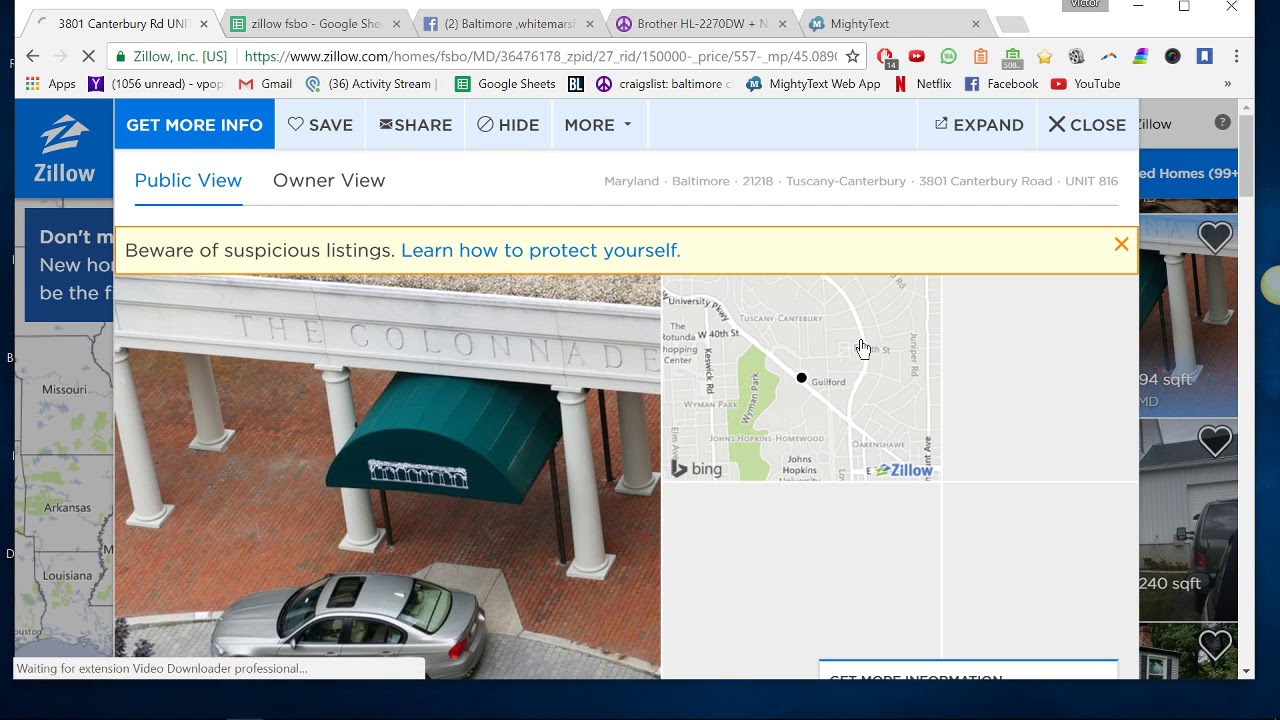Close the MightyText browser tab
The image size is (1280, 720).
coord(976,24)
